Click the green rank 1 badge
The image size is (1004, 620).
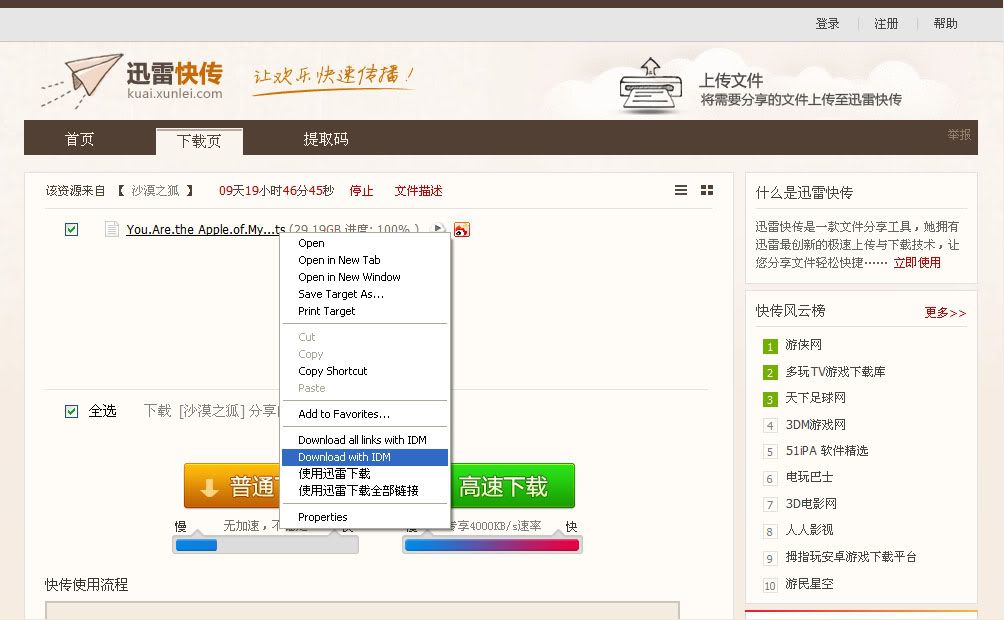click(770, 347)
